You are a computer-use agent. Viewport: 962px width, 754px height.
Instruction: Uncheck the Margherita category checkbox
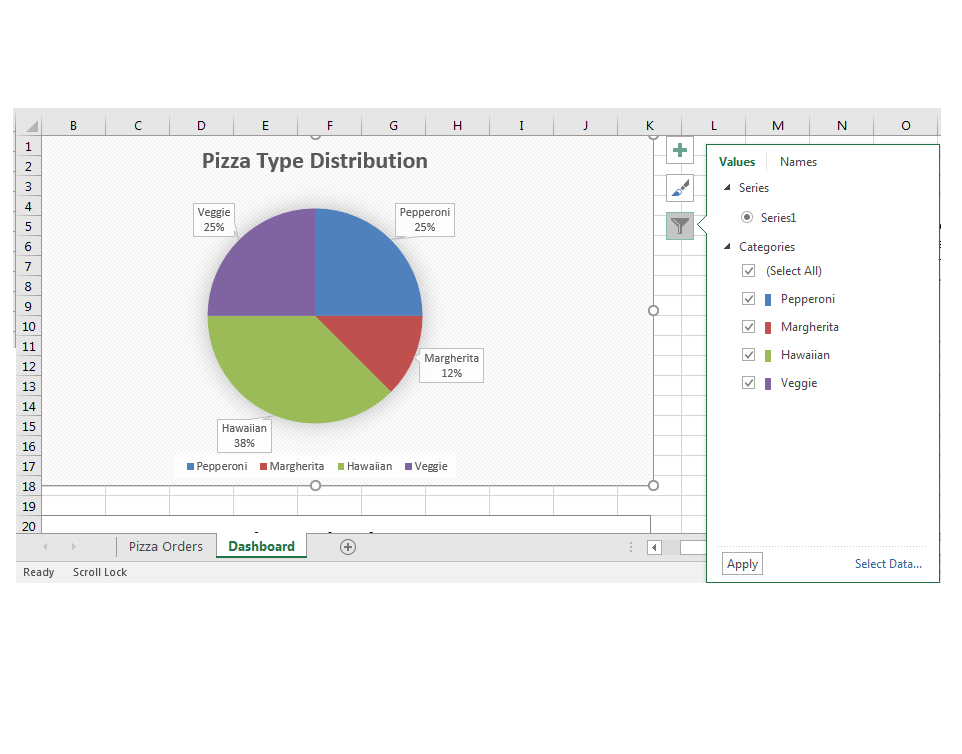tap(748, 327)
